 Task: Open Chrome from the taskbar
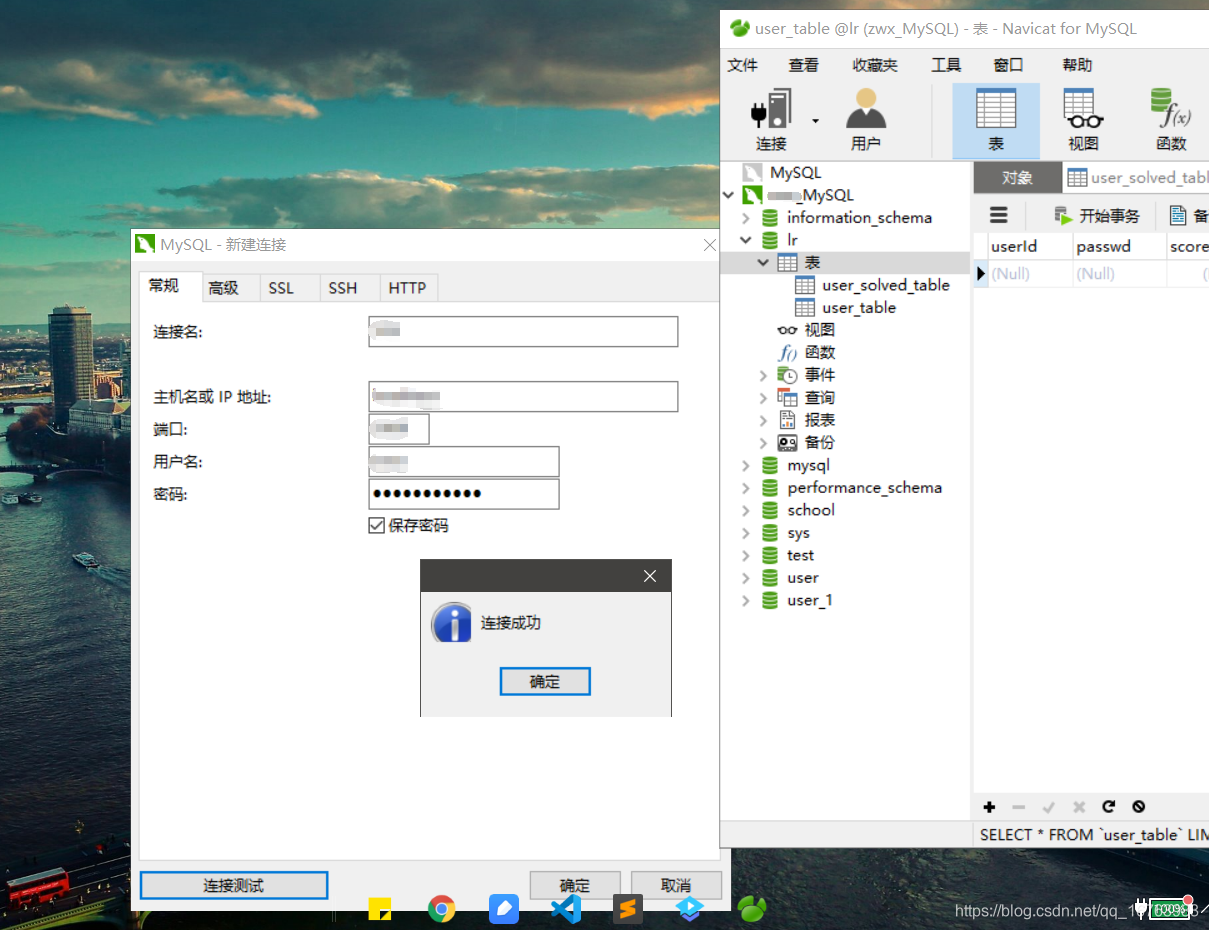point(442,908)
